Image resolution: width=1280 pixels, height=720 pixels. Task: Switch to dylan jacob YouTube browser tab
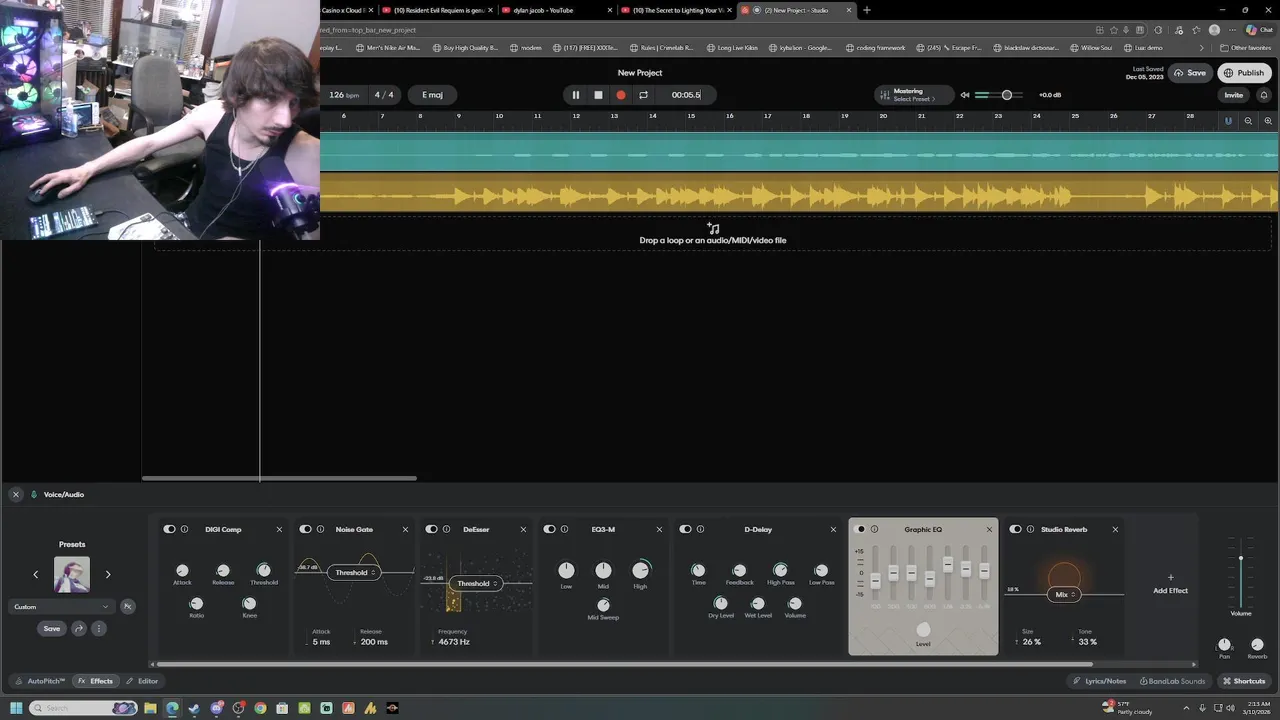point(556,10)
